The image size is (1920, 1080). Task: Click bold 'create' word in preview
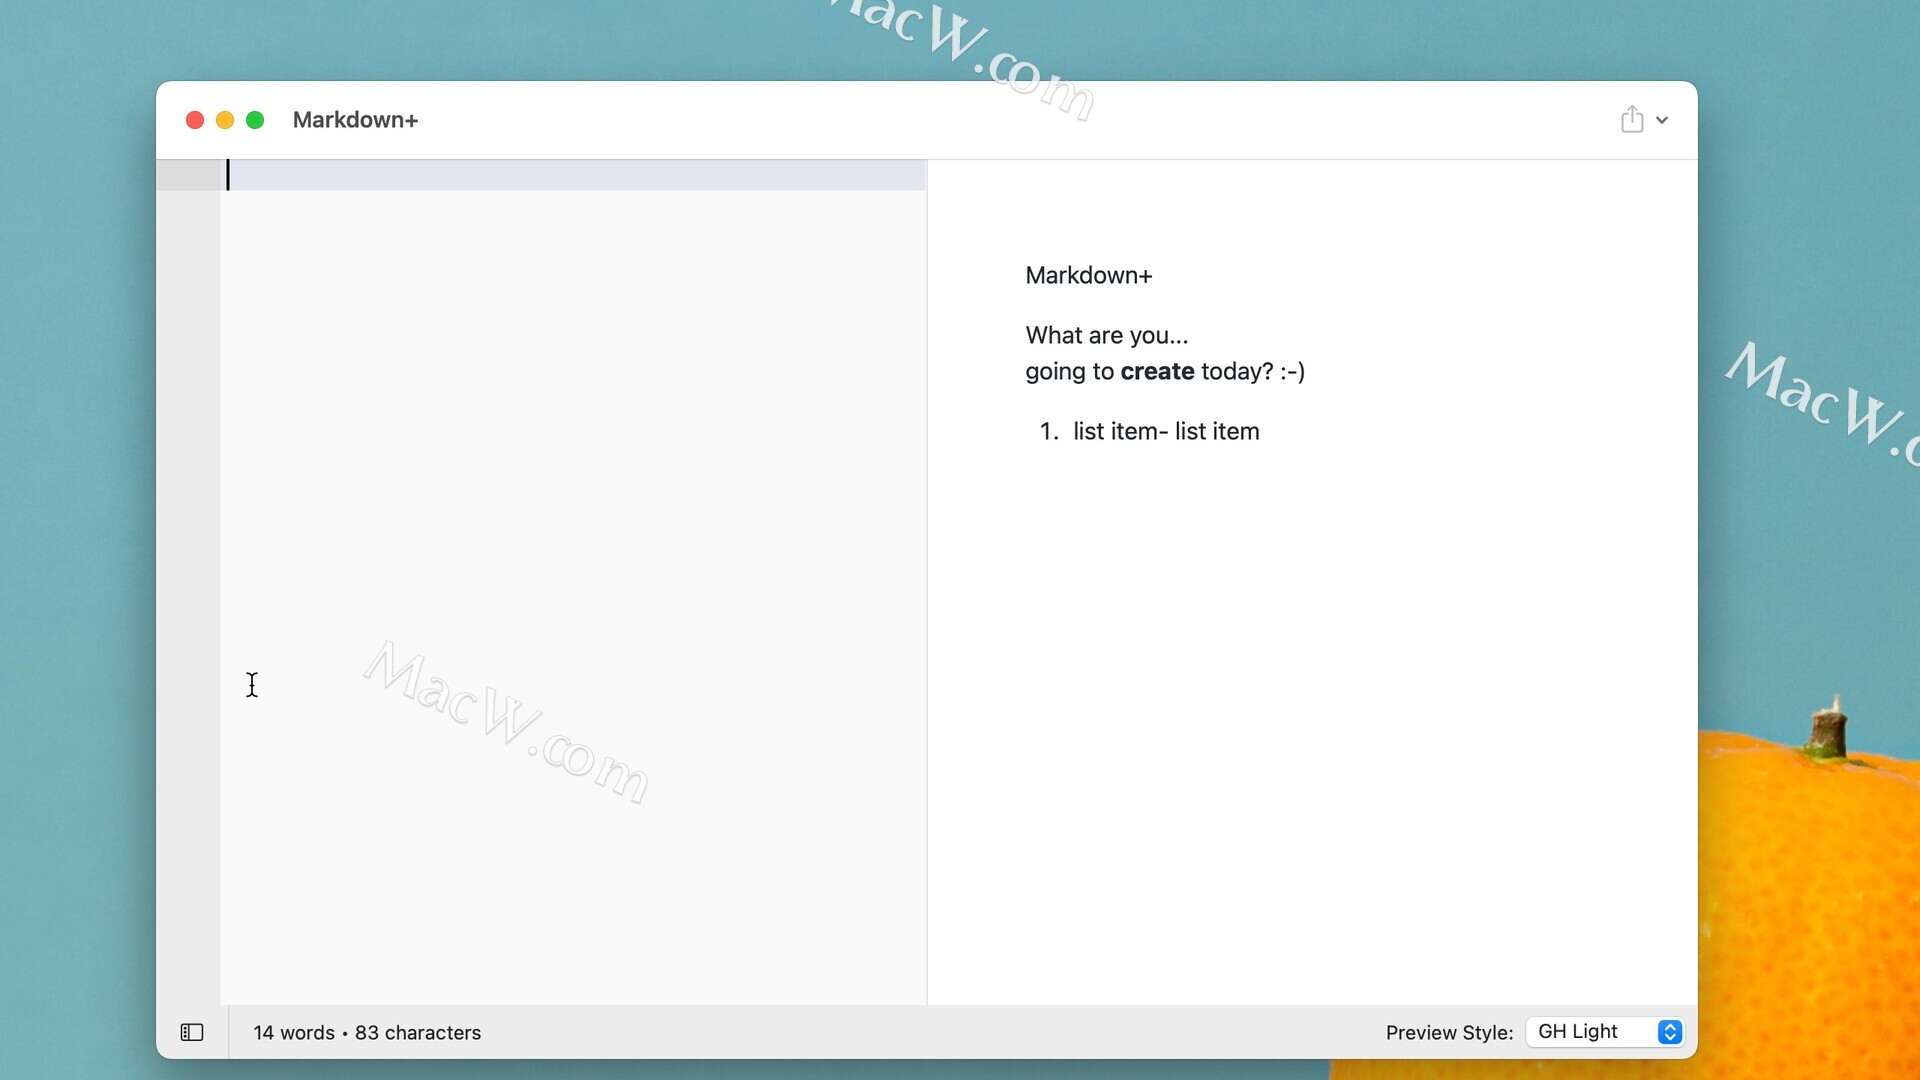click(1157, 371)
